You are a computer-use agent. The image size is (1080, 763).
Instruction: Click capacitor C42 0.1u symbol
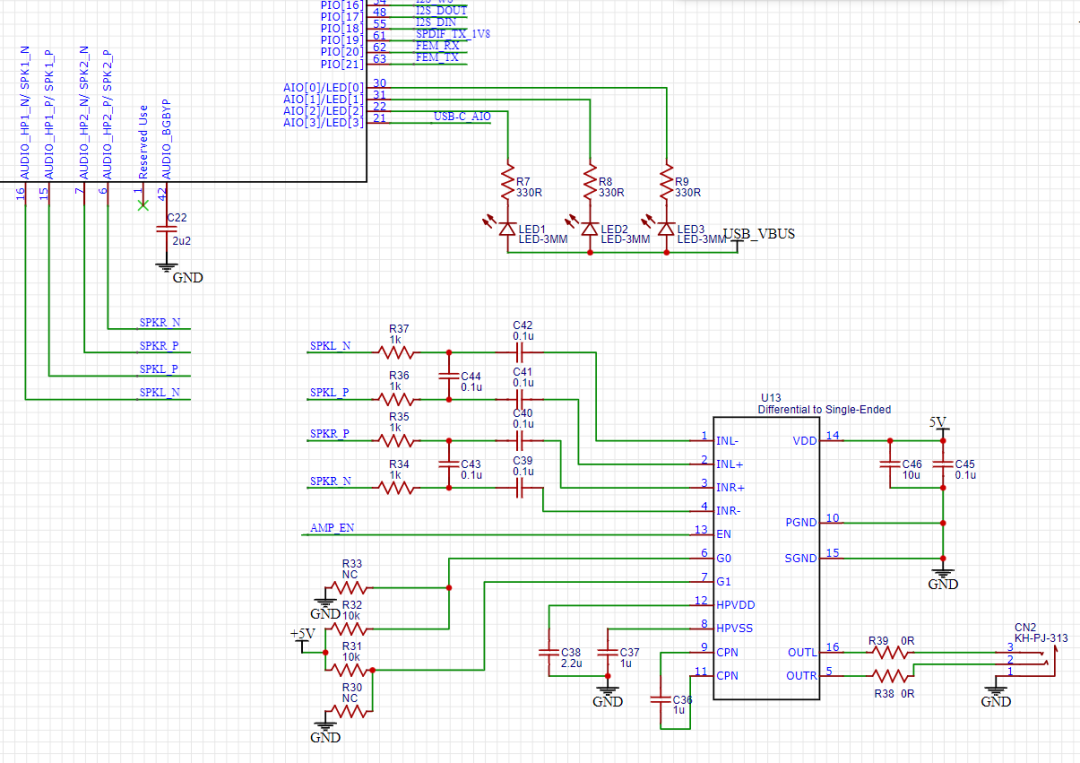520,353
